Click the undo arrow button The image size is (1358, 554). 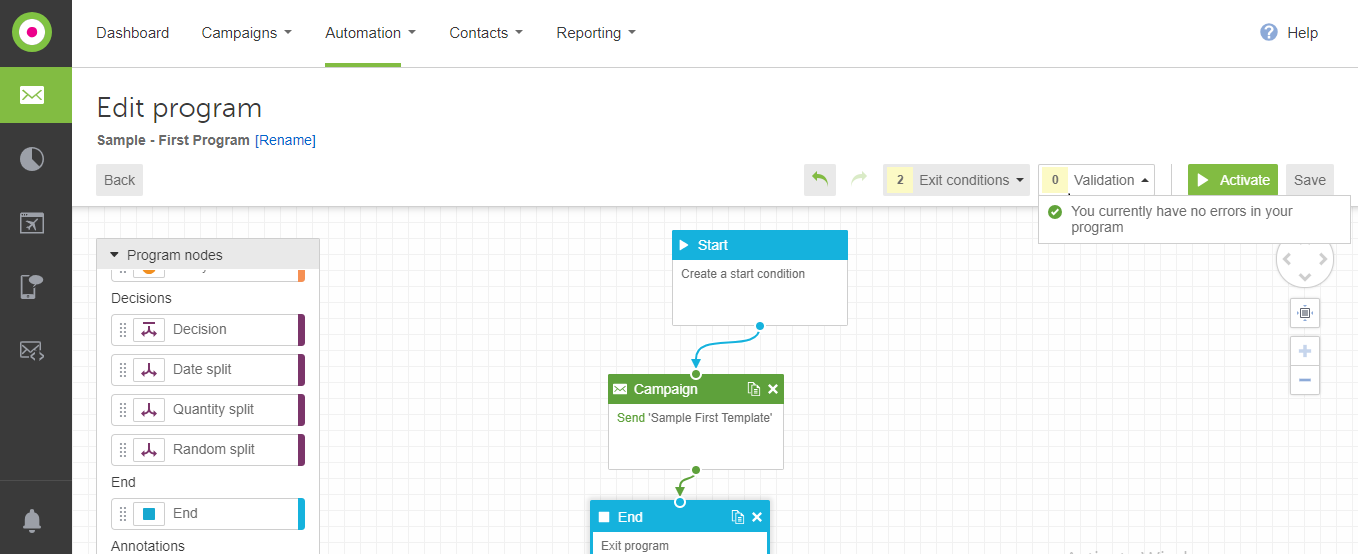820,180
